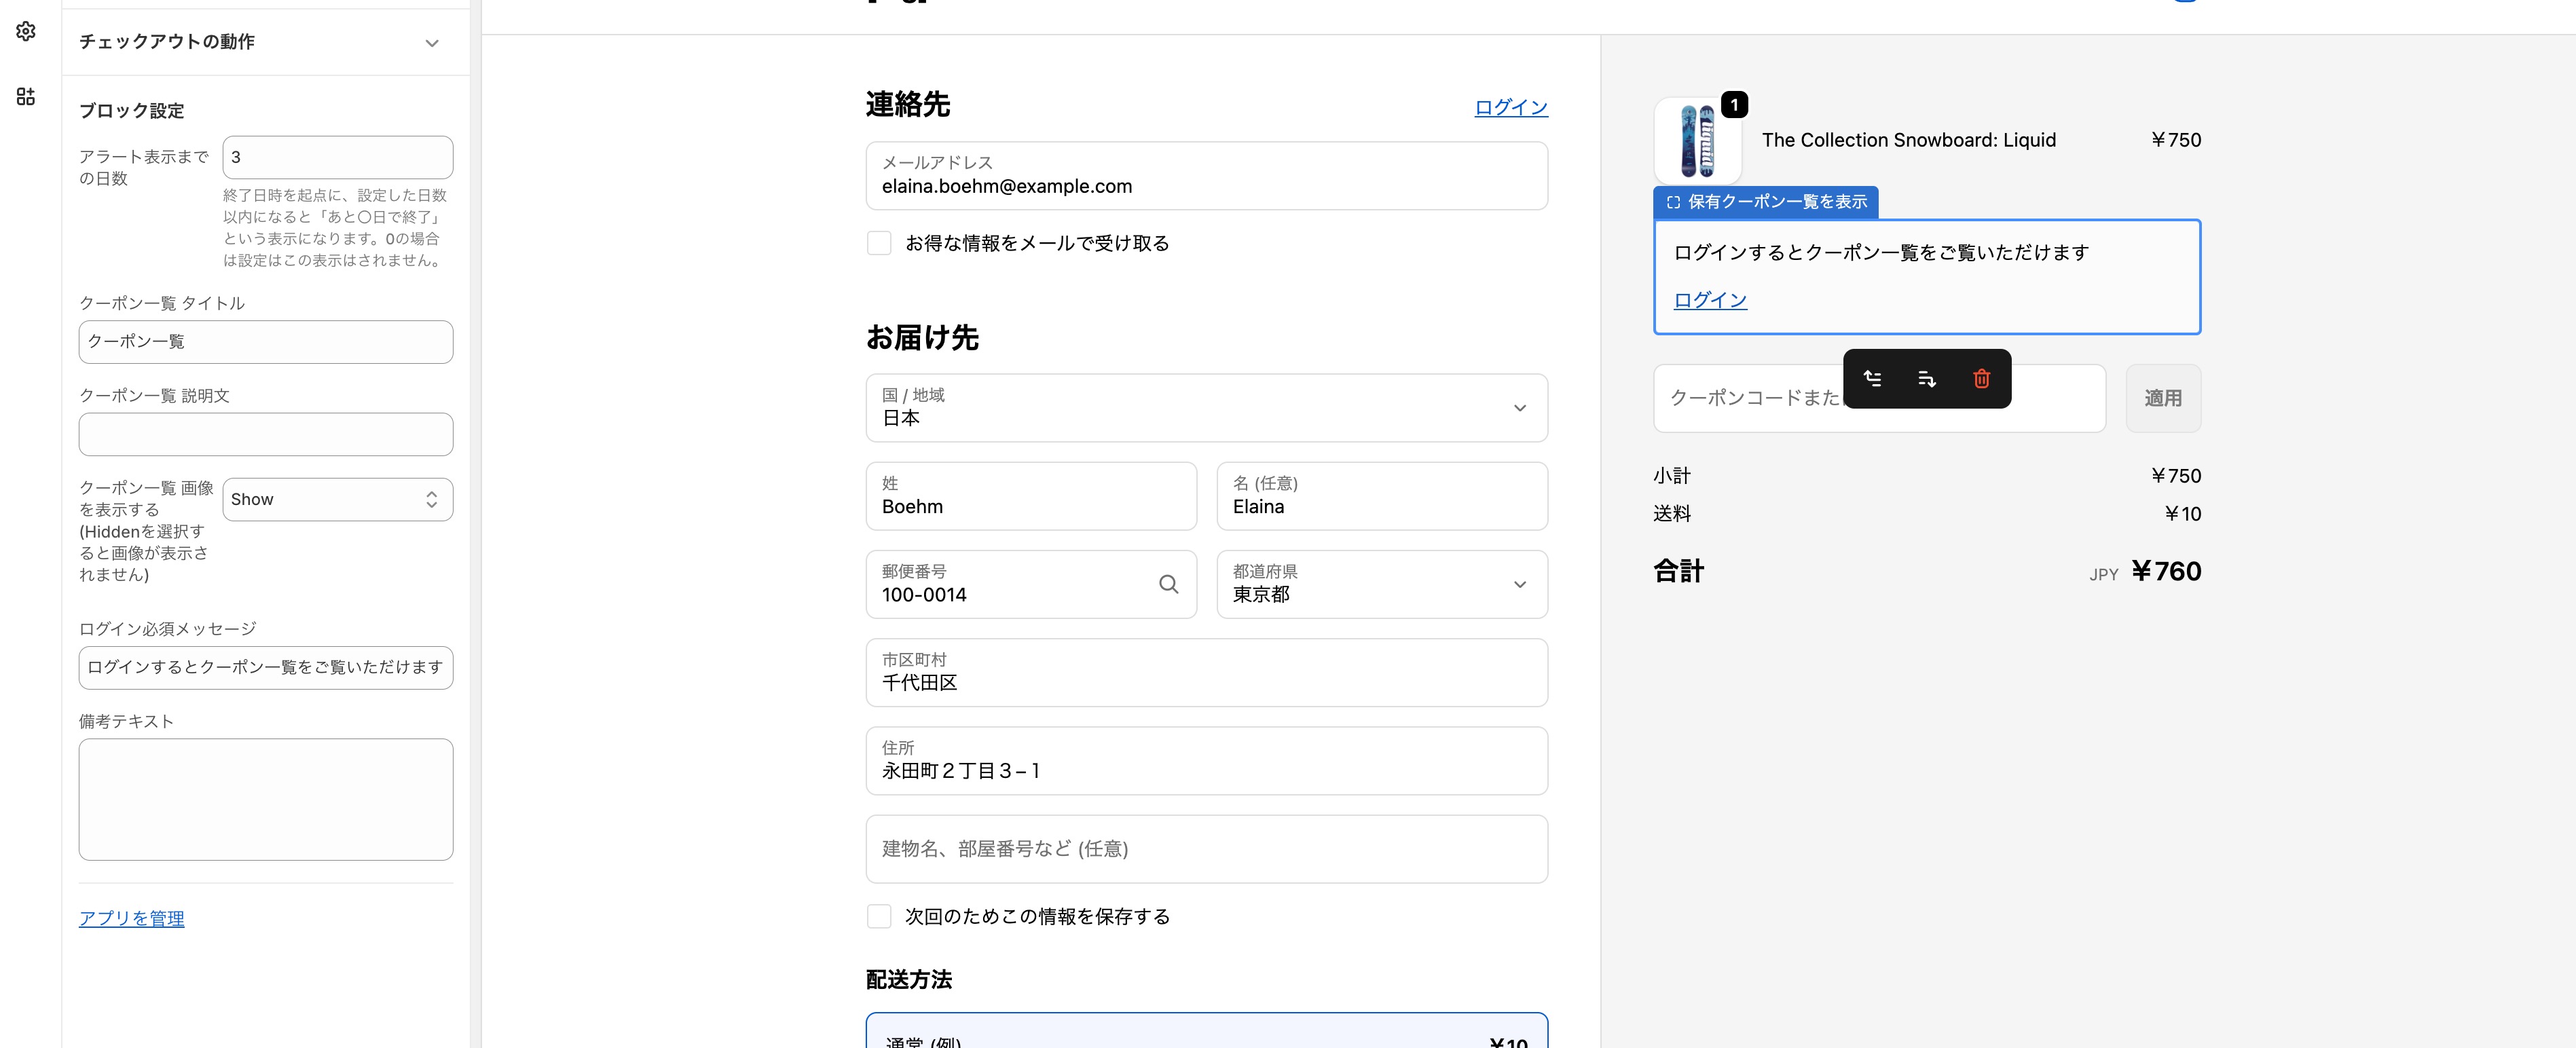The width and height of the screenshot is (2576, 1048).
Task: Click the アラート表示までの日数 number field
Action: tap(337, 157)
